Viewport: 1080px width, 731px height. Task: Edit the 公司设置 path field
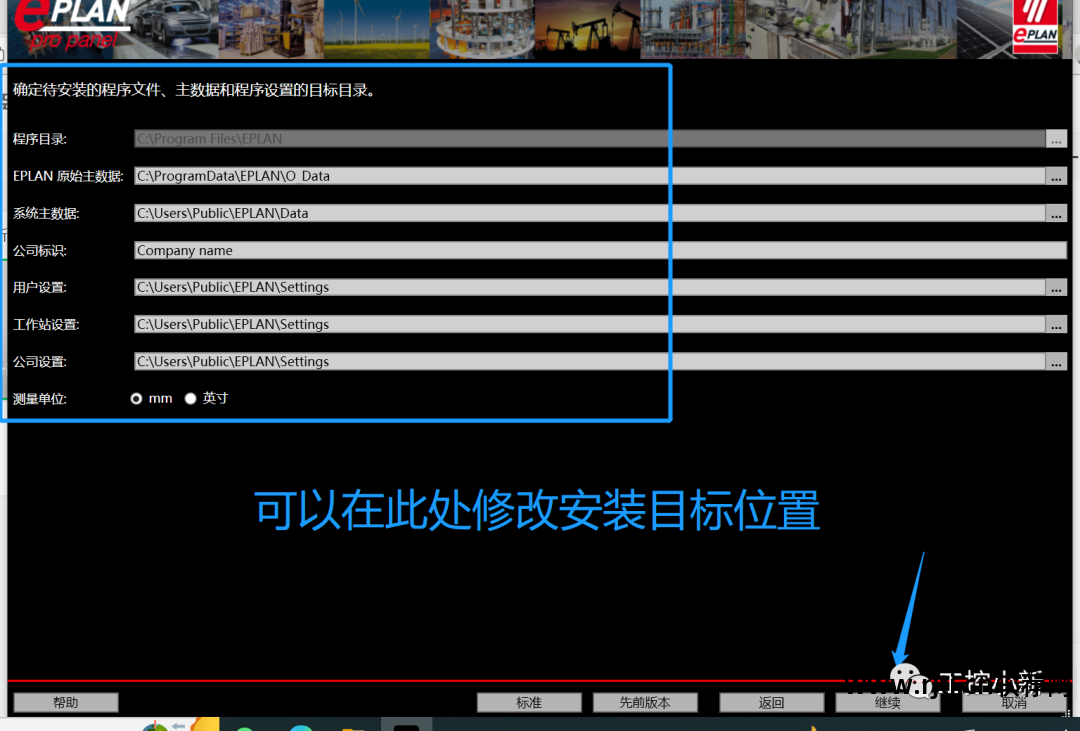point(590,361)
